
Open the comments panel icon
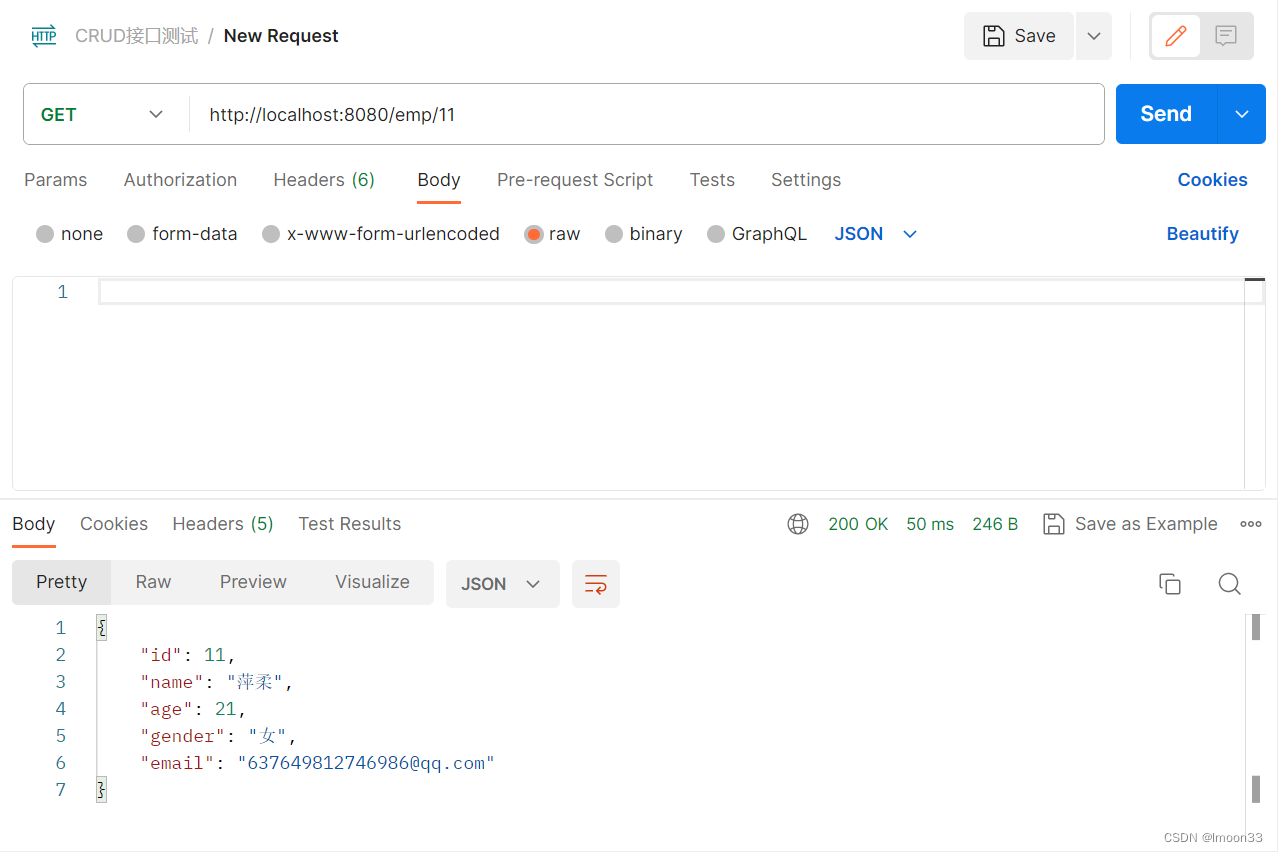pos(1226,35)
